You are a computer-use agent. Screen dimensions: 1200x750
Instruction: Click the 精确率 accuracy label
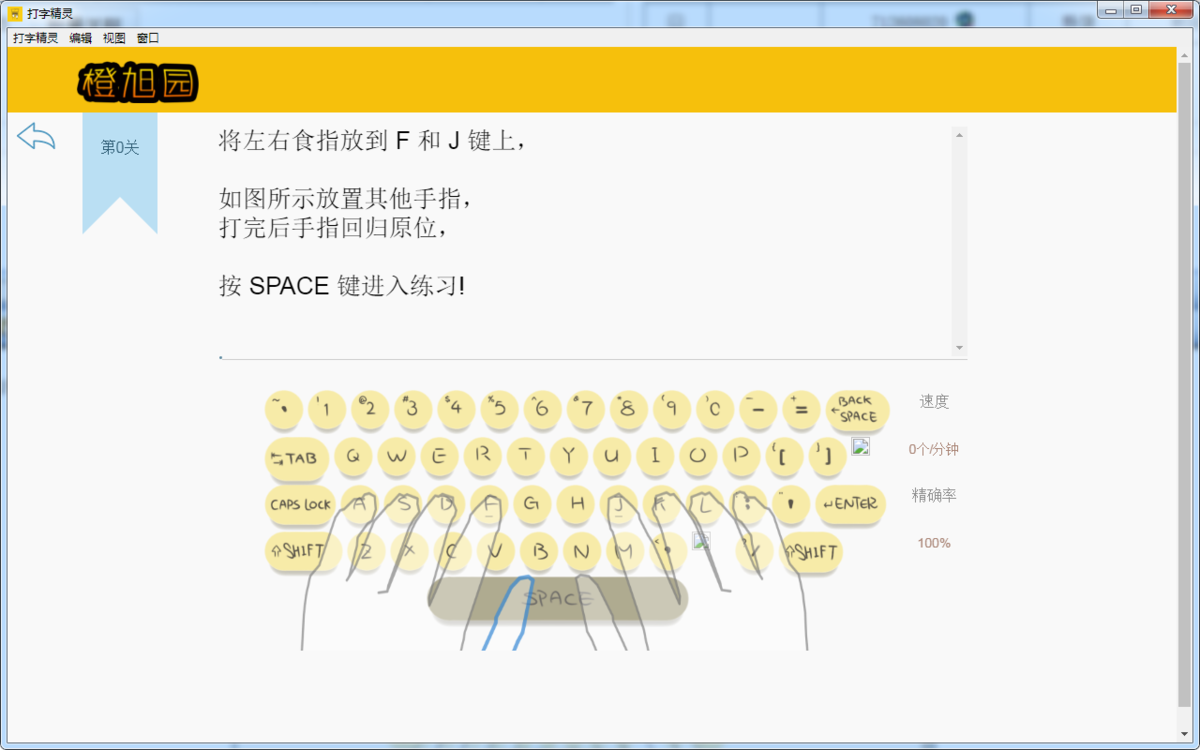pos(933,495)
